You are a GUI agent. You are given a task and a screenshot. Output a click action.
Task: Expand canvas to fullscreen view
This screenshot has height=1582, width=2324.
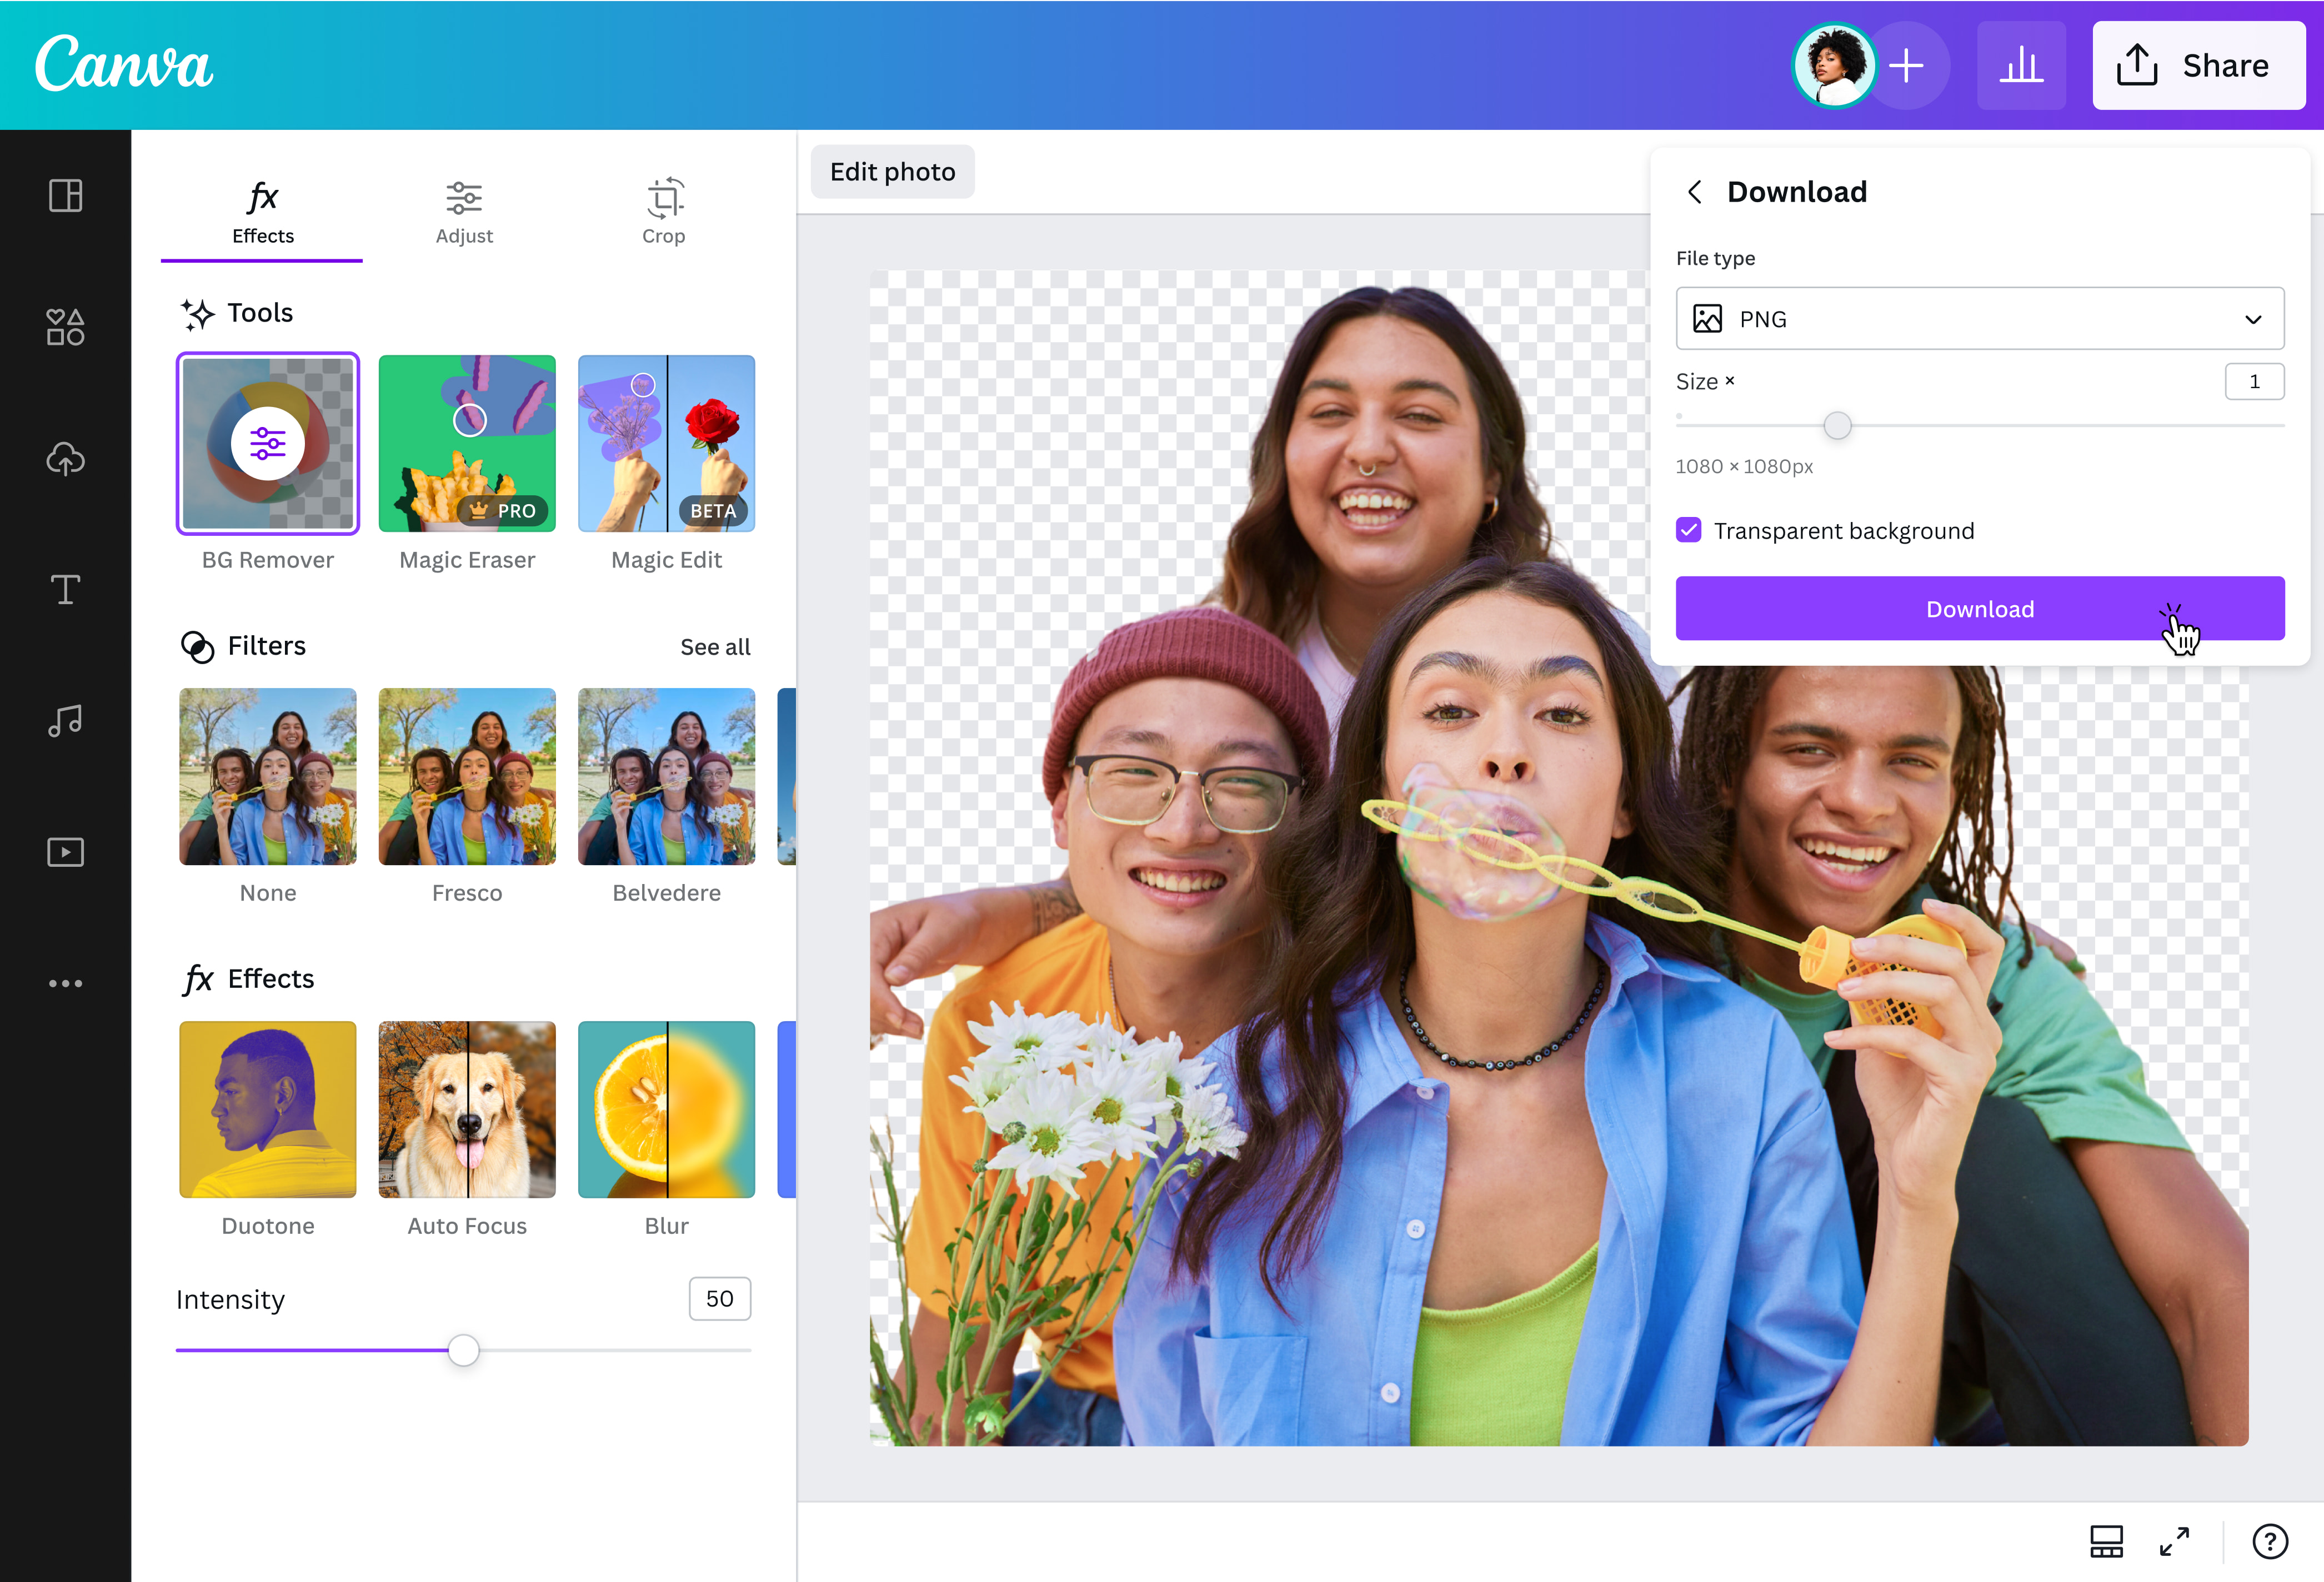pos(2175,1540)
